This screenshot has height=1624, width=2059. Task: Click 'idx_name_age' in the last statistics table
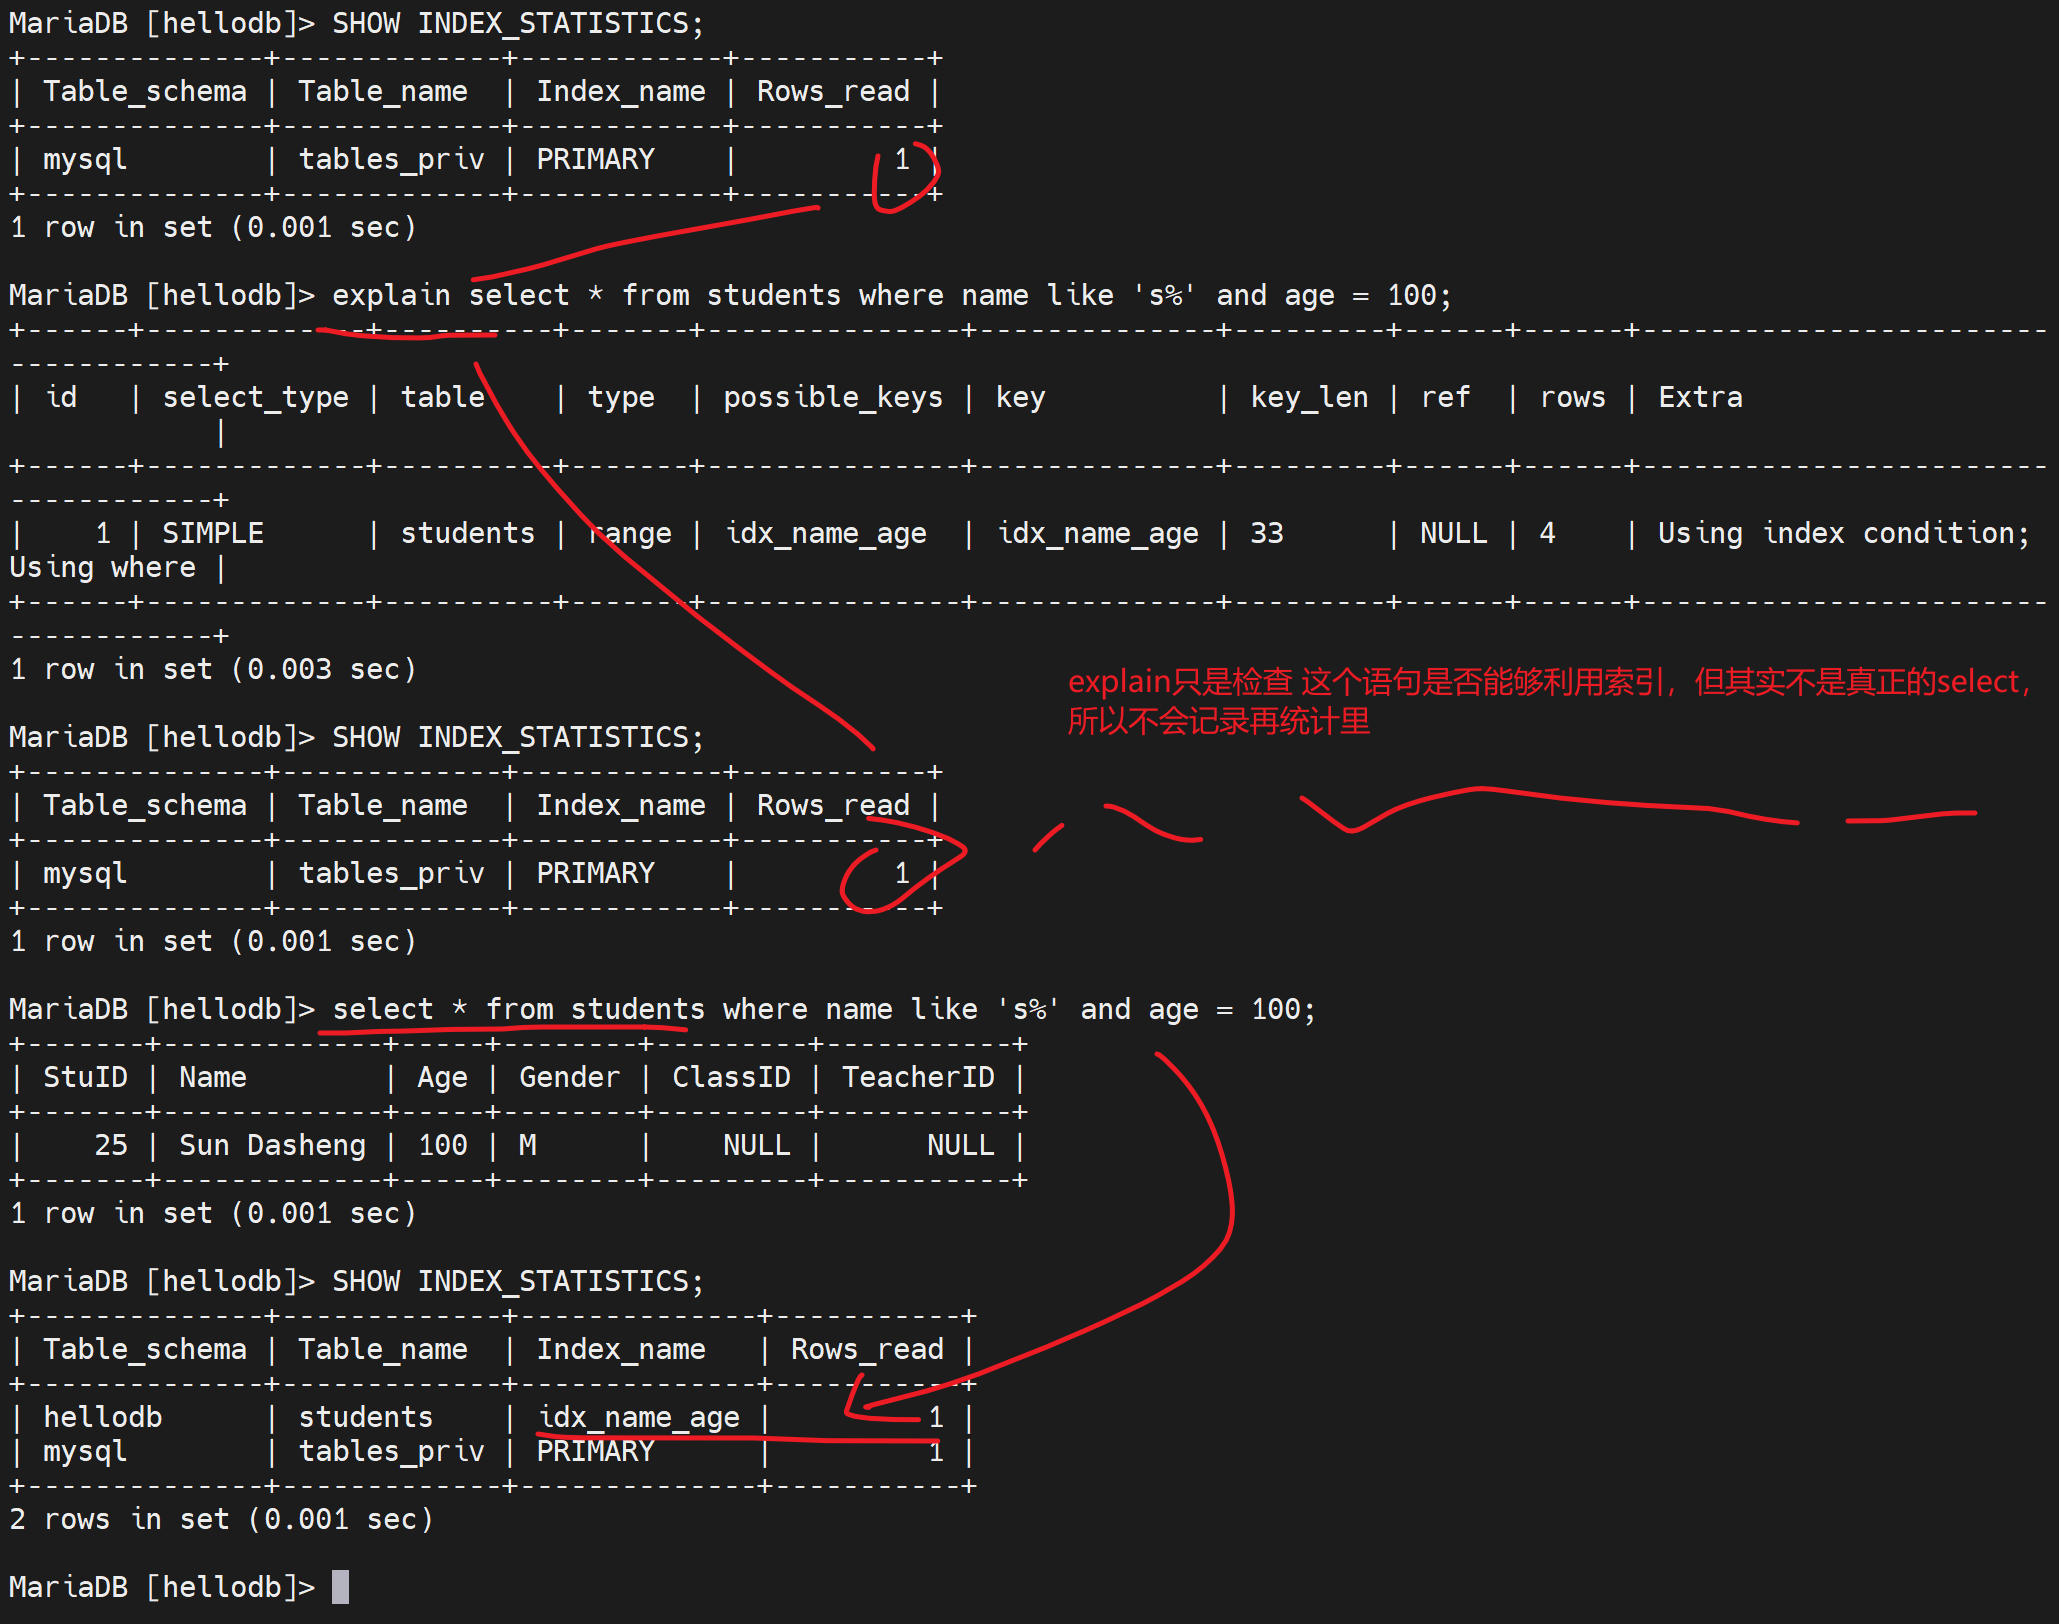(639, 1417)
